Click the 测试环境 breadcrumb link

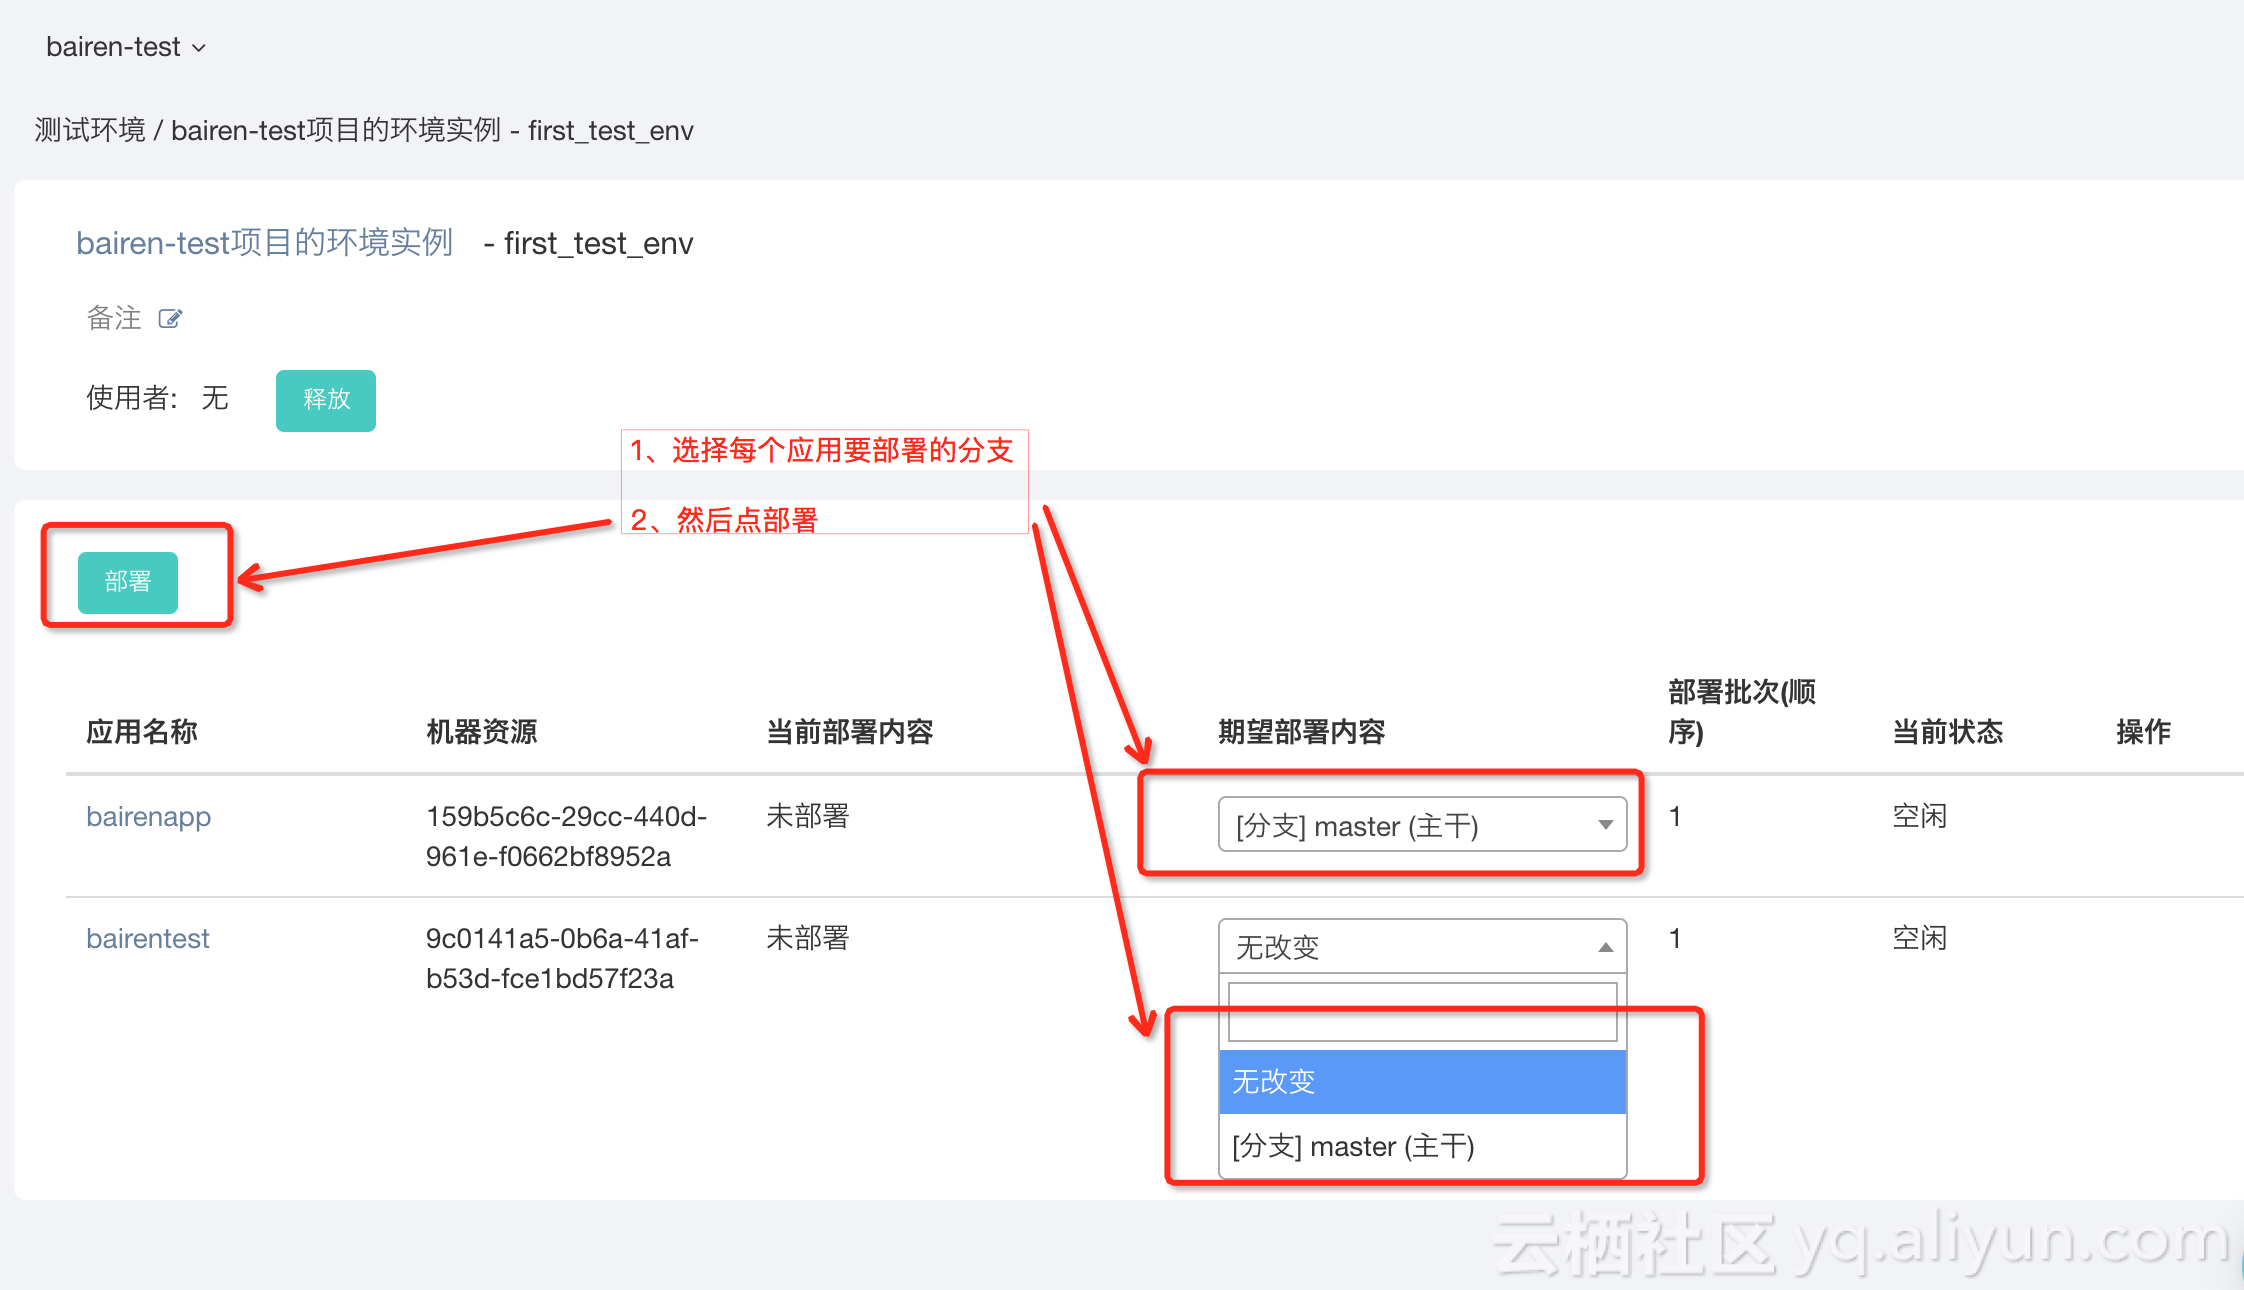90,130
